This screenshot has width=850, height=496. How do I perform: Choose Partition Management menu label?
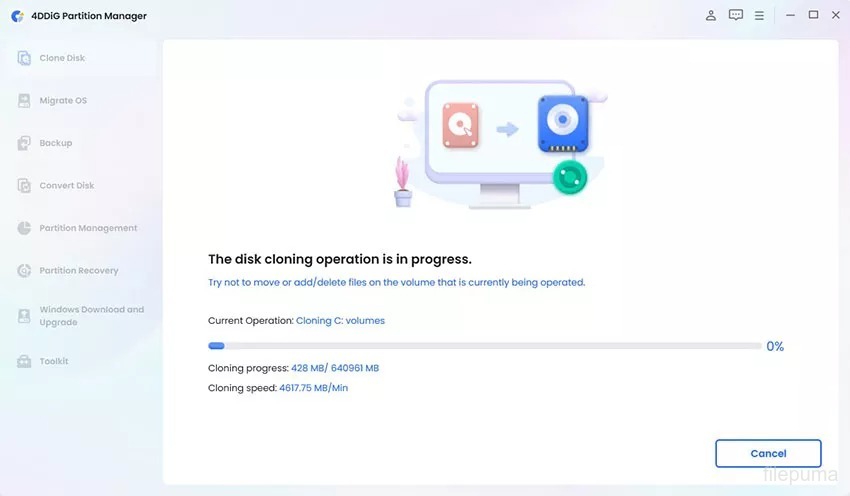(x=88, y=228)
